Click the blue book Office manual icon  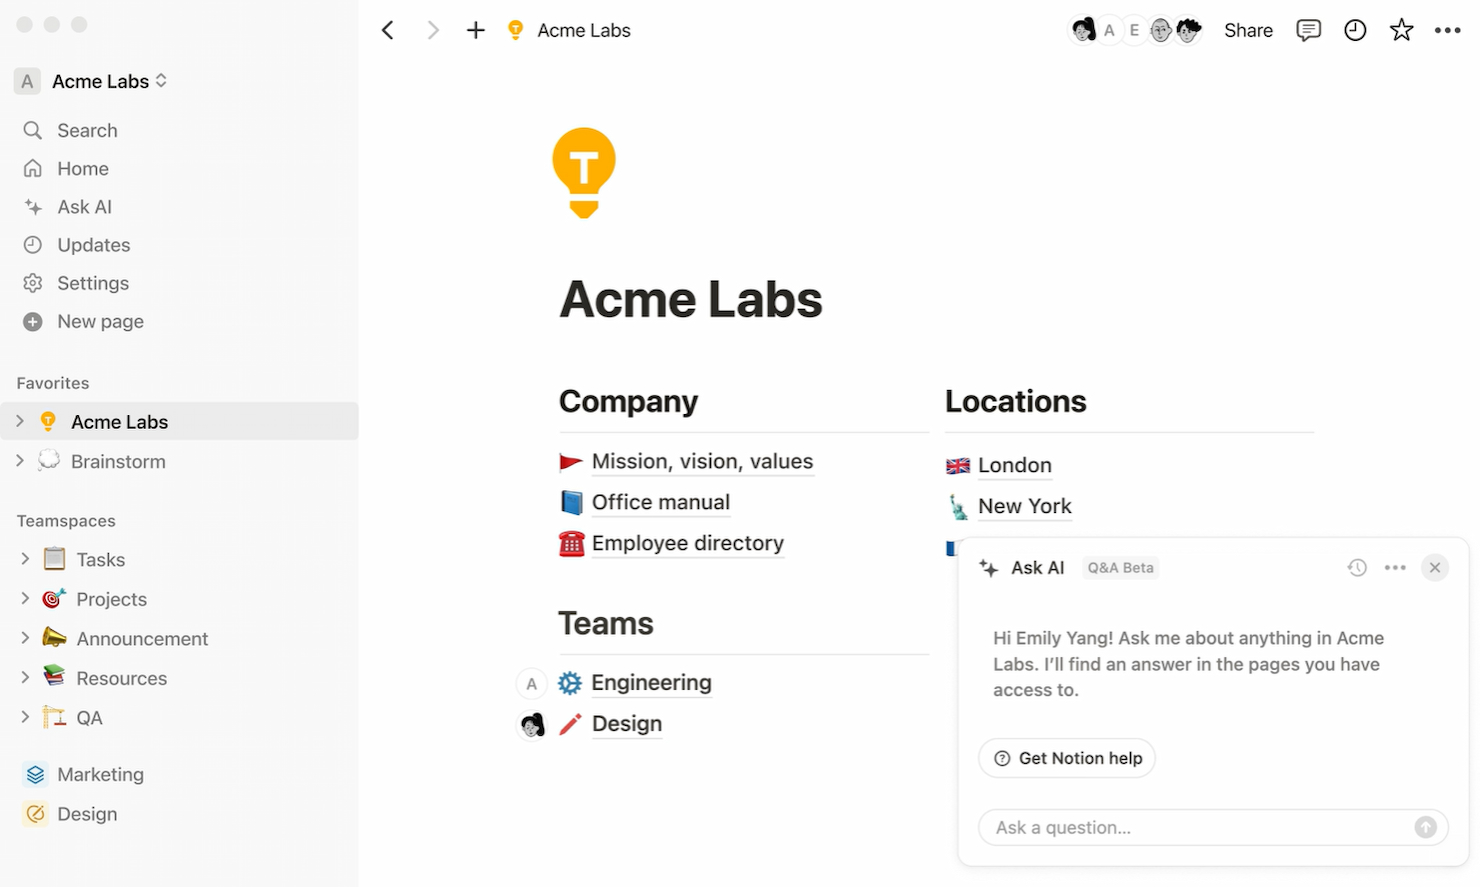(571, 502)
